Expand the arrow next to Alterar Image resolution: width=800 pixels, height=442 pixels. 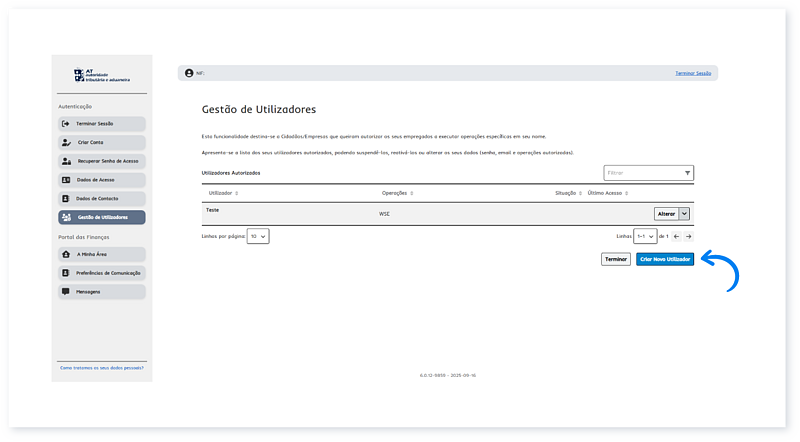[x=685, y=213]
